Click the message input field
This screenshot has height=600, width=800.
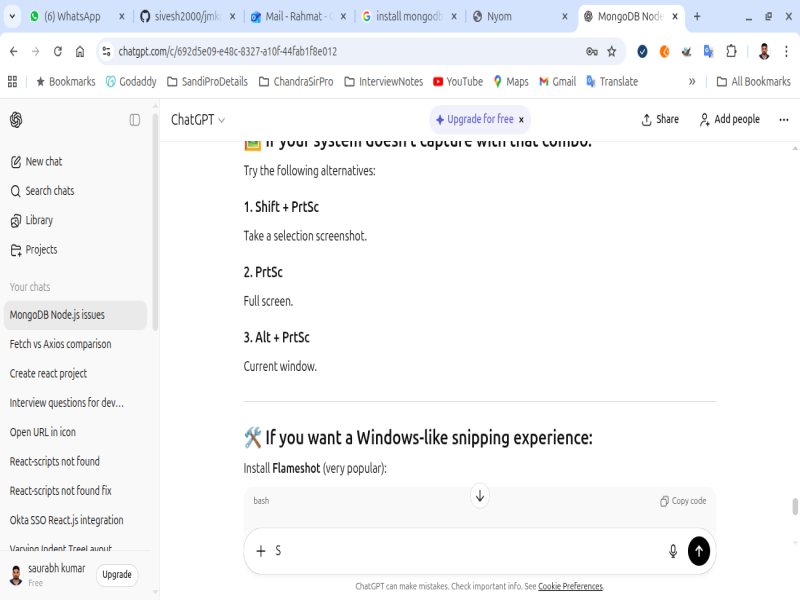click(467, 551)
